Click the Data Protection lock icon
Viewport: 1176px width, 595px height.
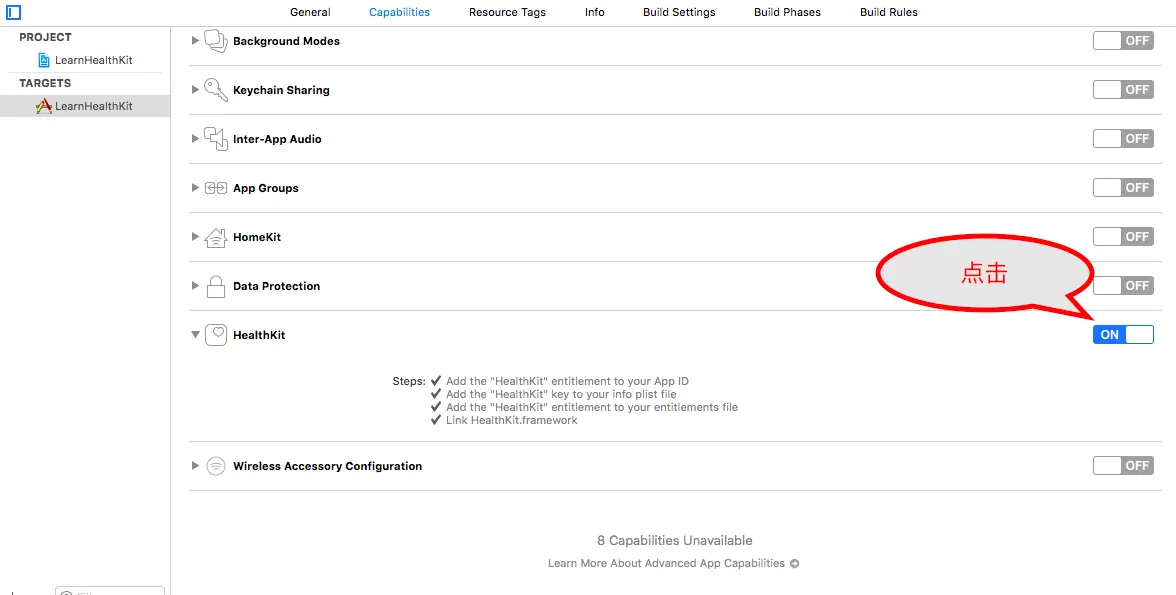click(216, 286)
